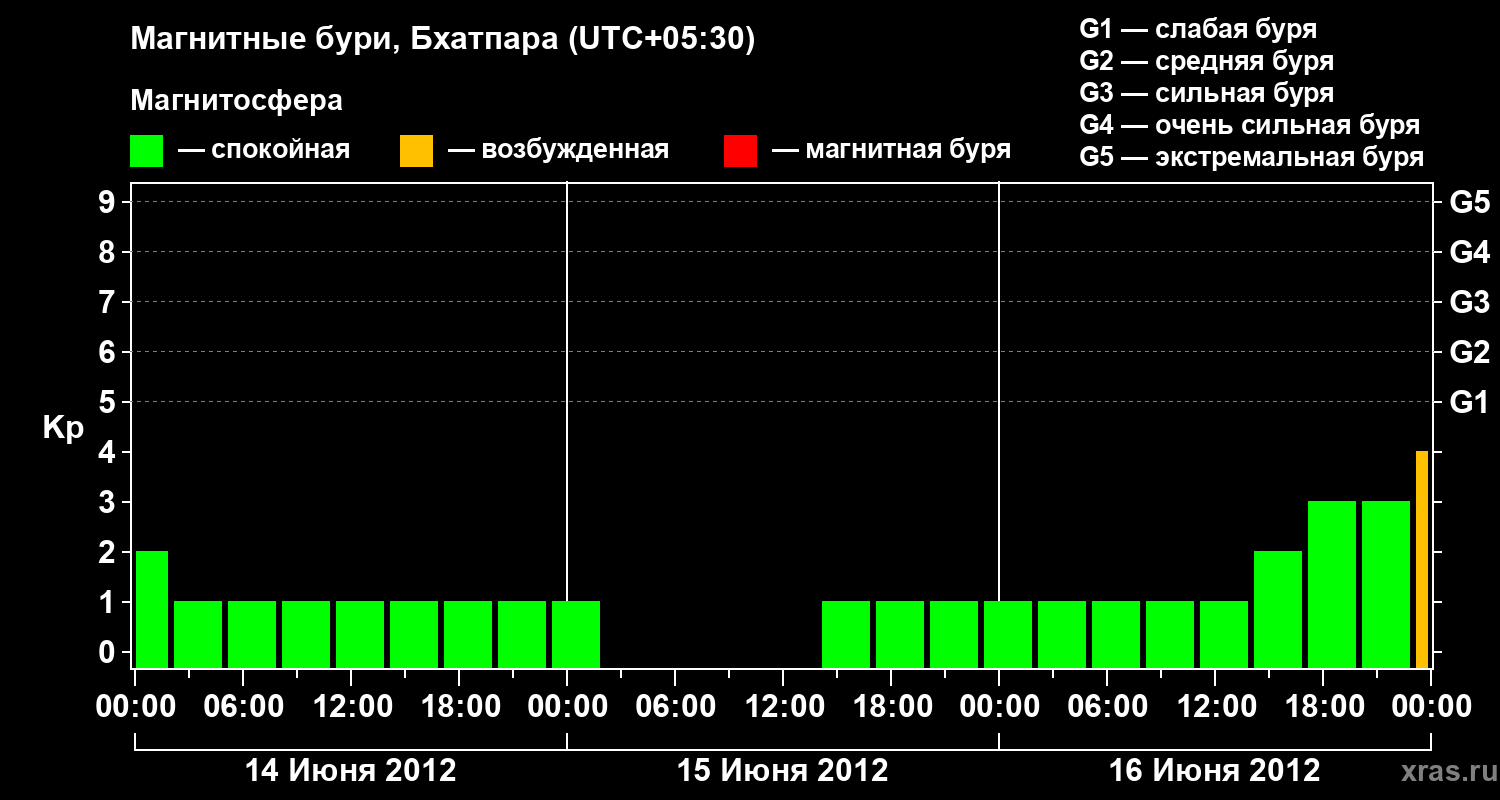Click 'G2 — средняя буря' legend line
Viewport: 1500px width, 800px height.
point(1207,61)
